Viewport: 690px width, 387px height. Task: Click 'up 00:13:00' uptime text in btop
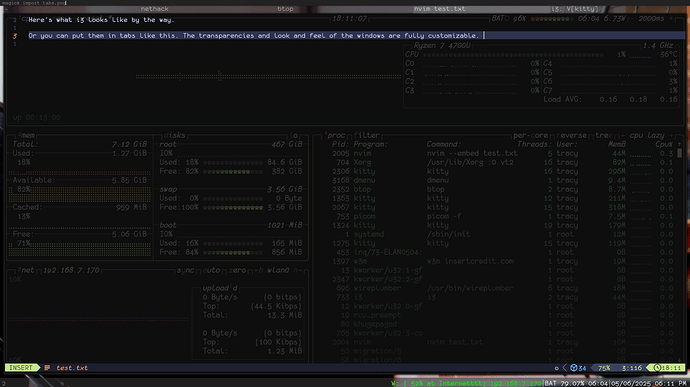(37, 118)
